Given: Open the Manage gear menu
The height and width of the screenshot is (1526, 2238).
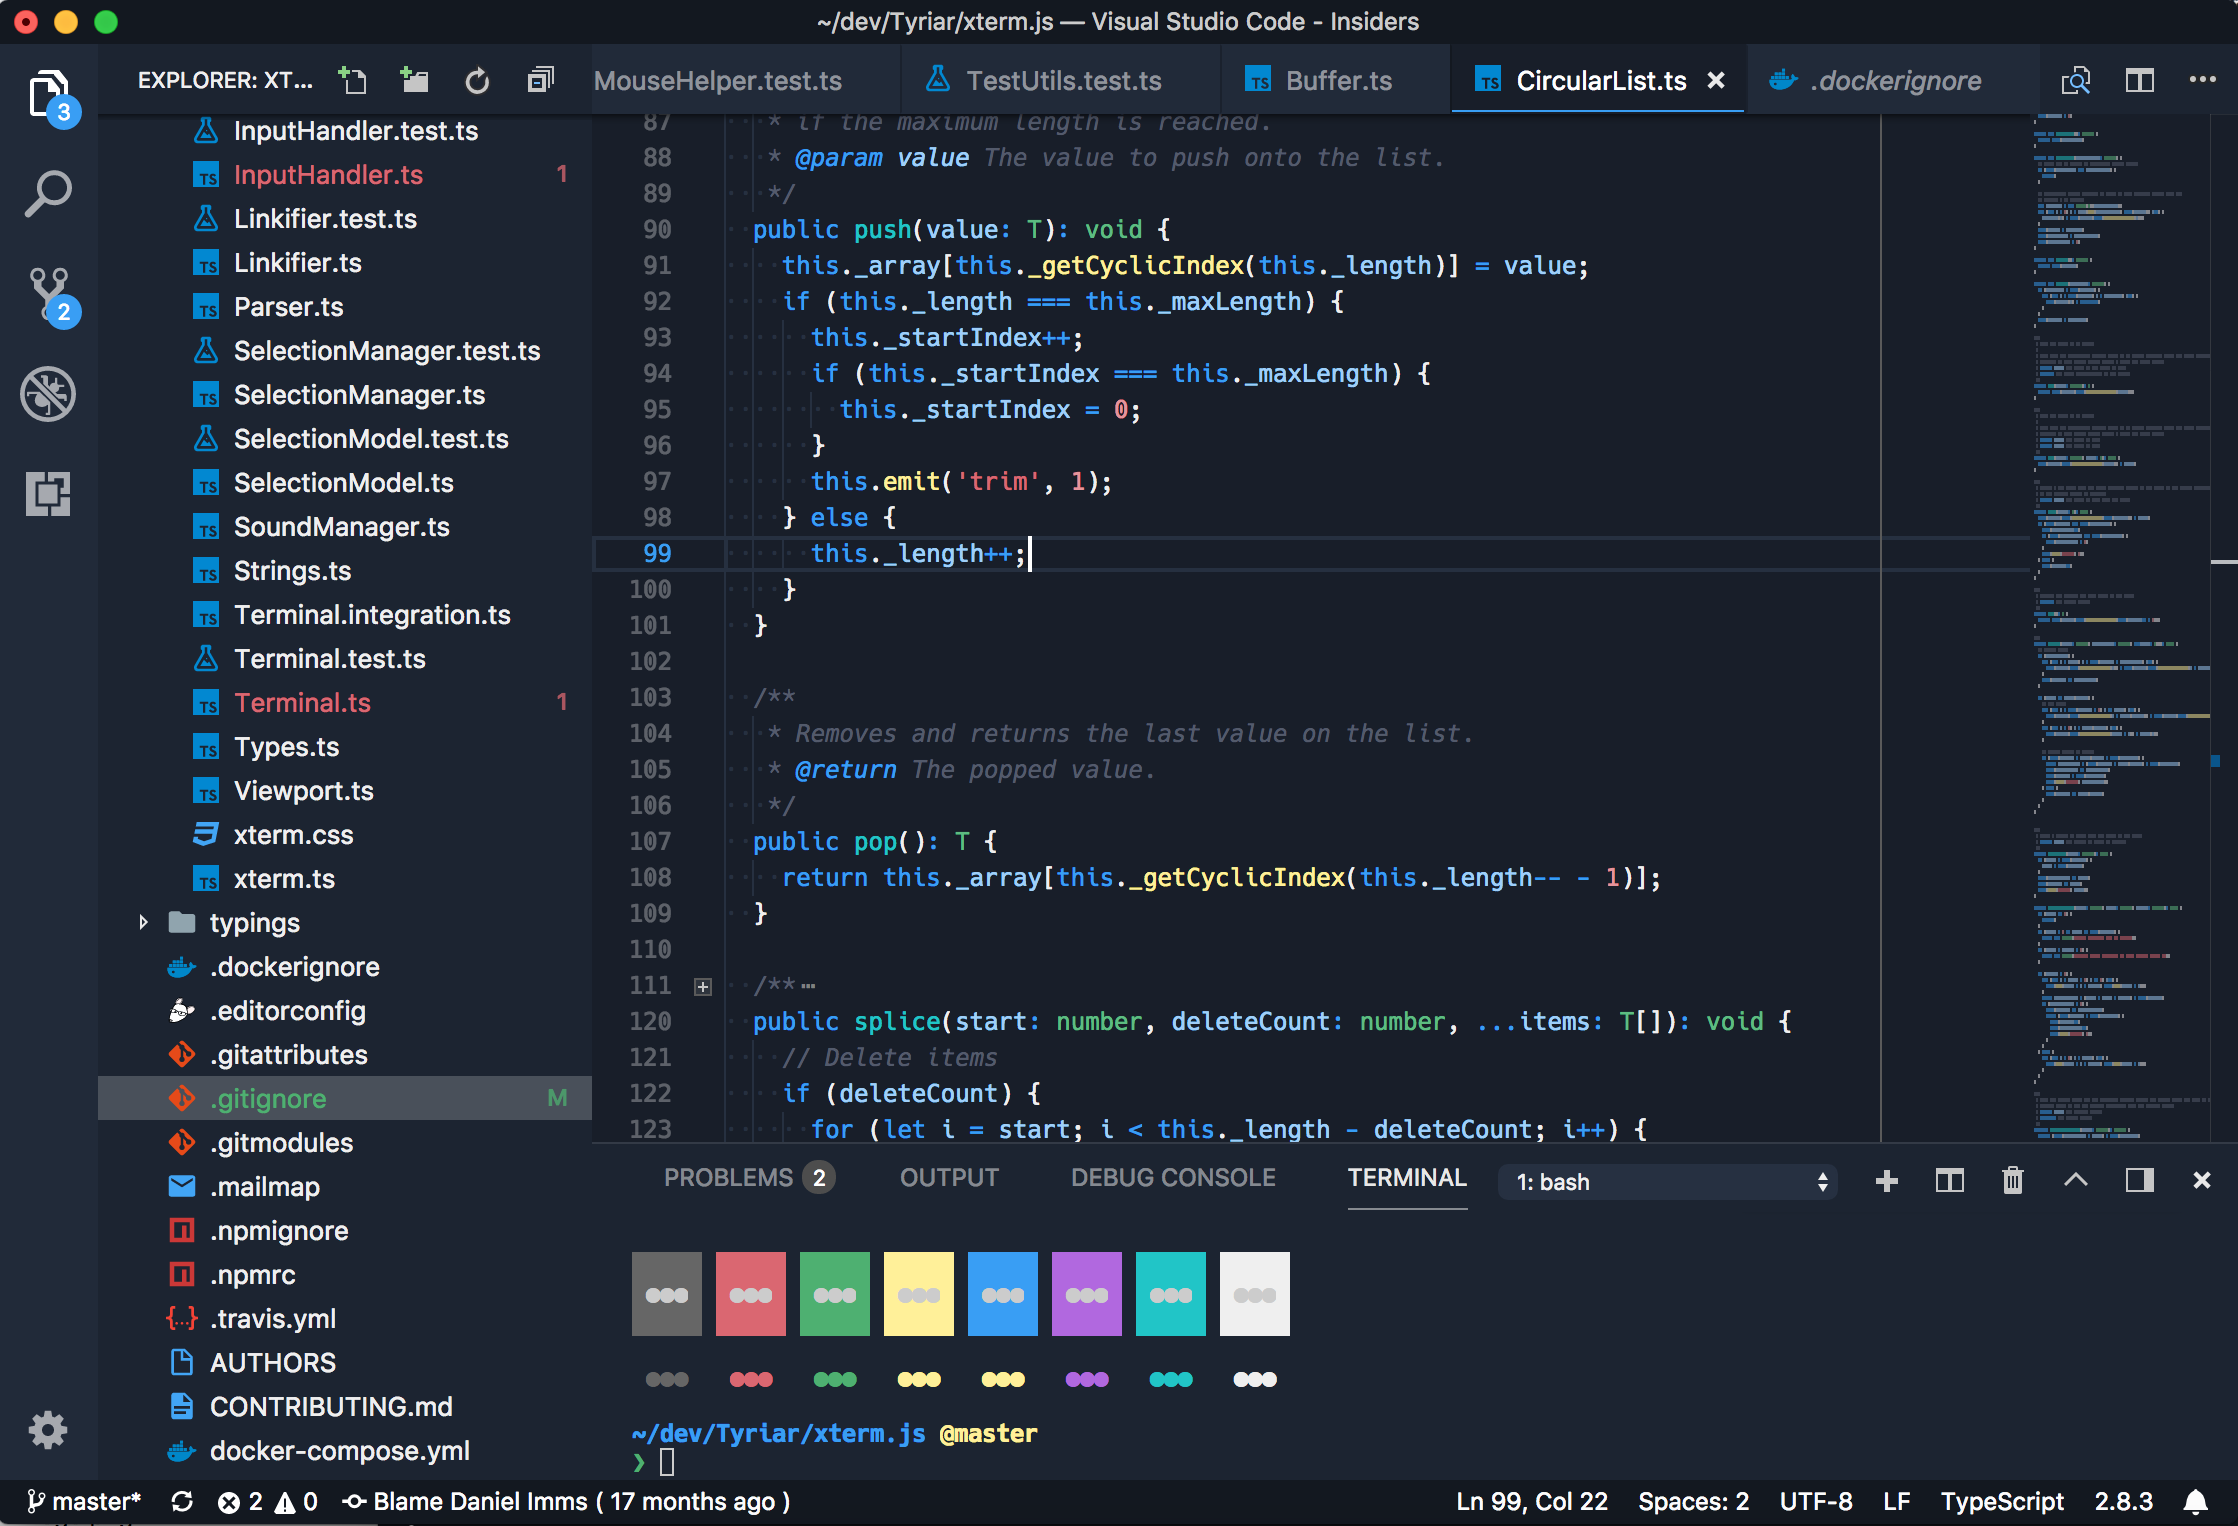Looking at the screenshot, I should point(48,1430).
